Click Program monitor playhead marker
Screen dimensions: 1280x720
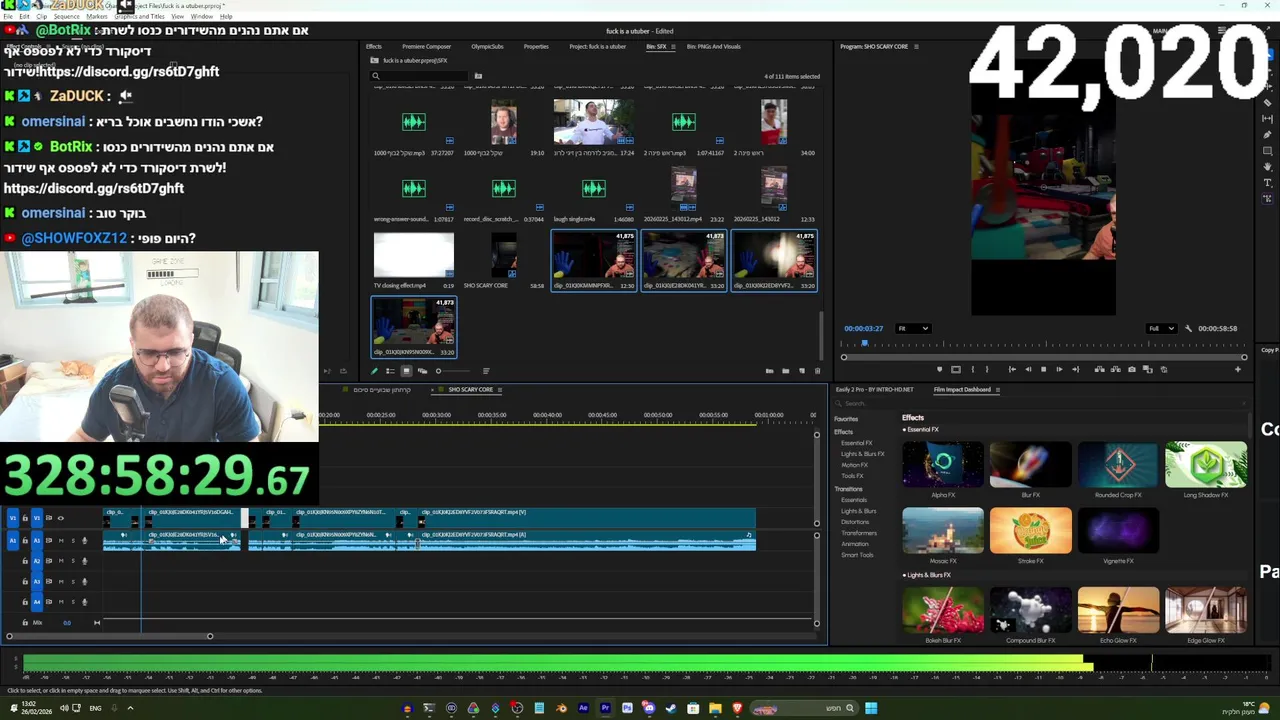pyautogui.click(x=865, y=344)
